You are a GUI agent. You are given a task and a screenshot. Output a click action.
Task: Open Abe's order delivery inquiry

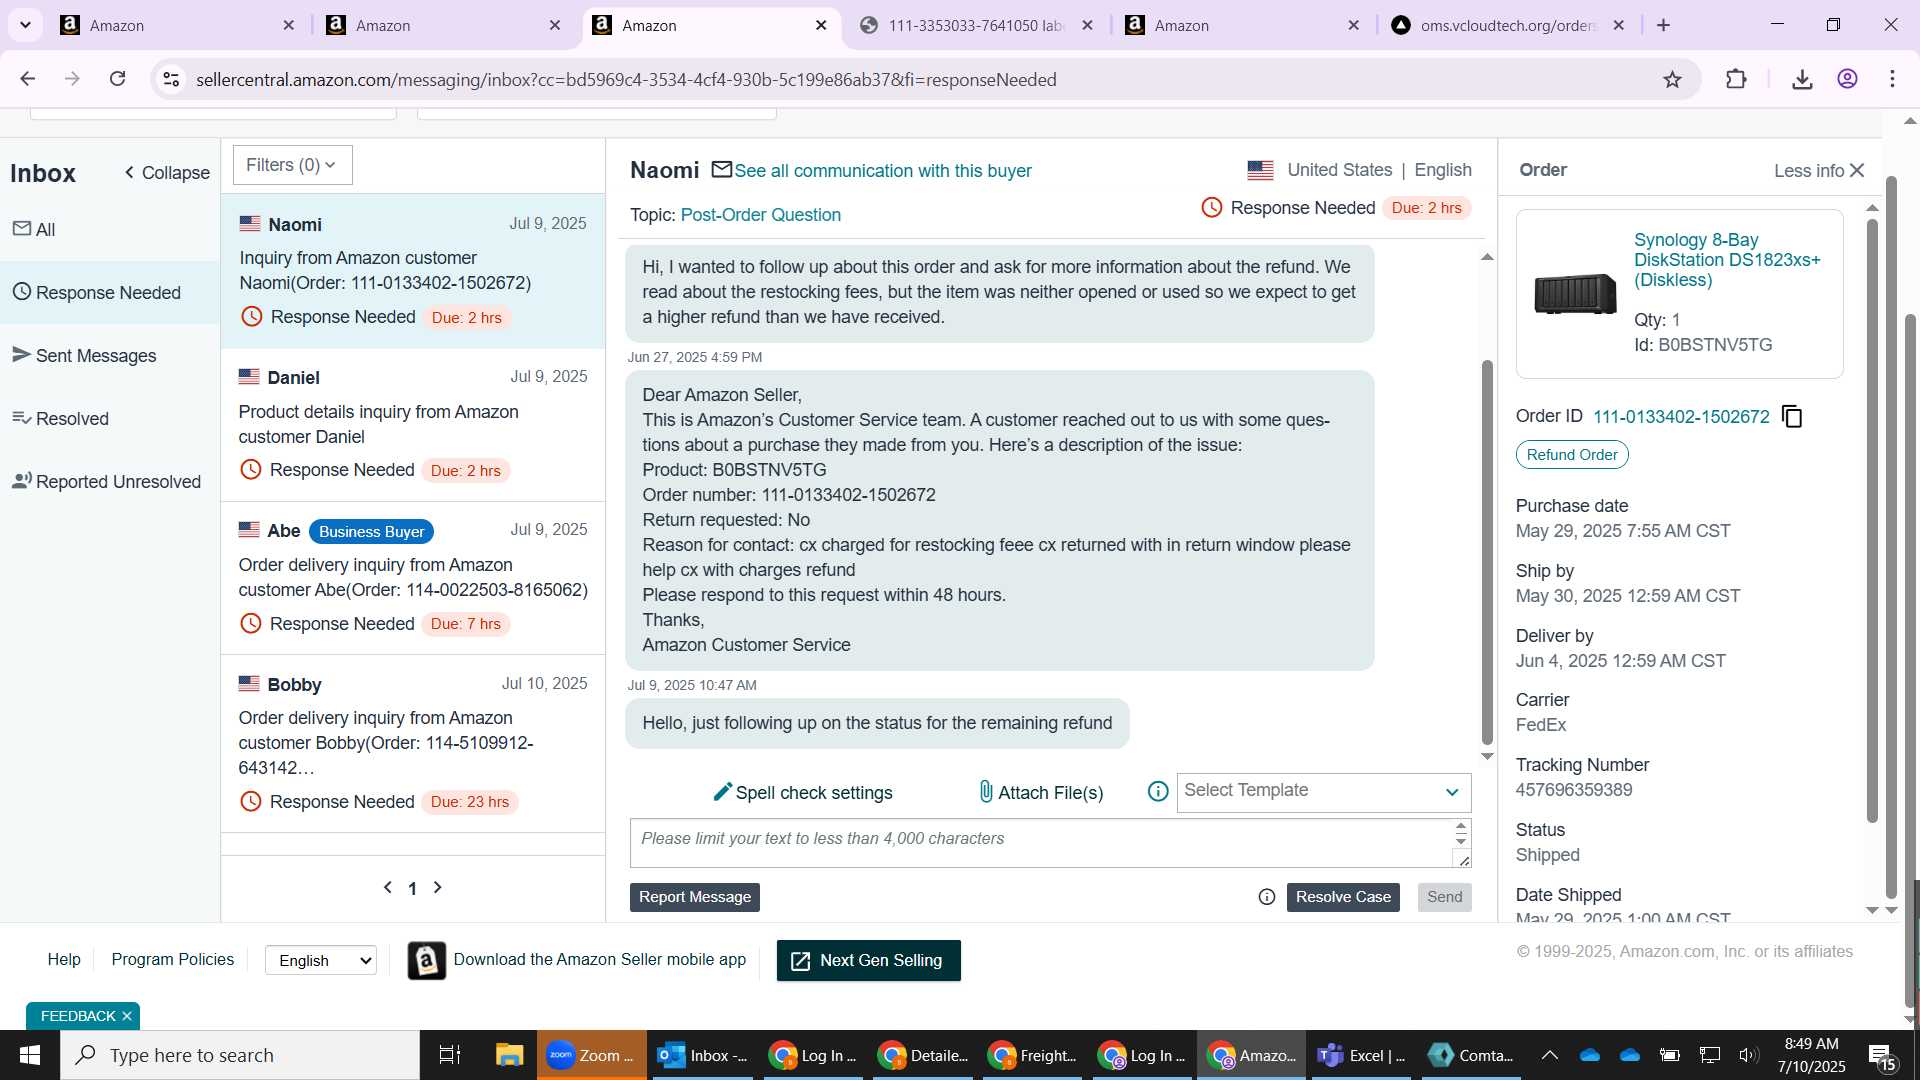coord(413,577)
